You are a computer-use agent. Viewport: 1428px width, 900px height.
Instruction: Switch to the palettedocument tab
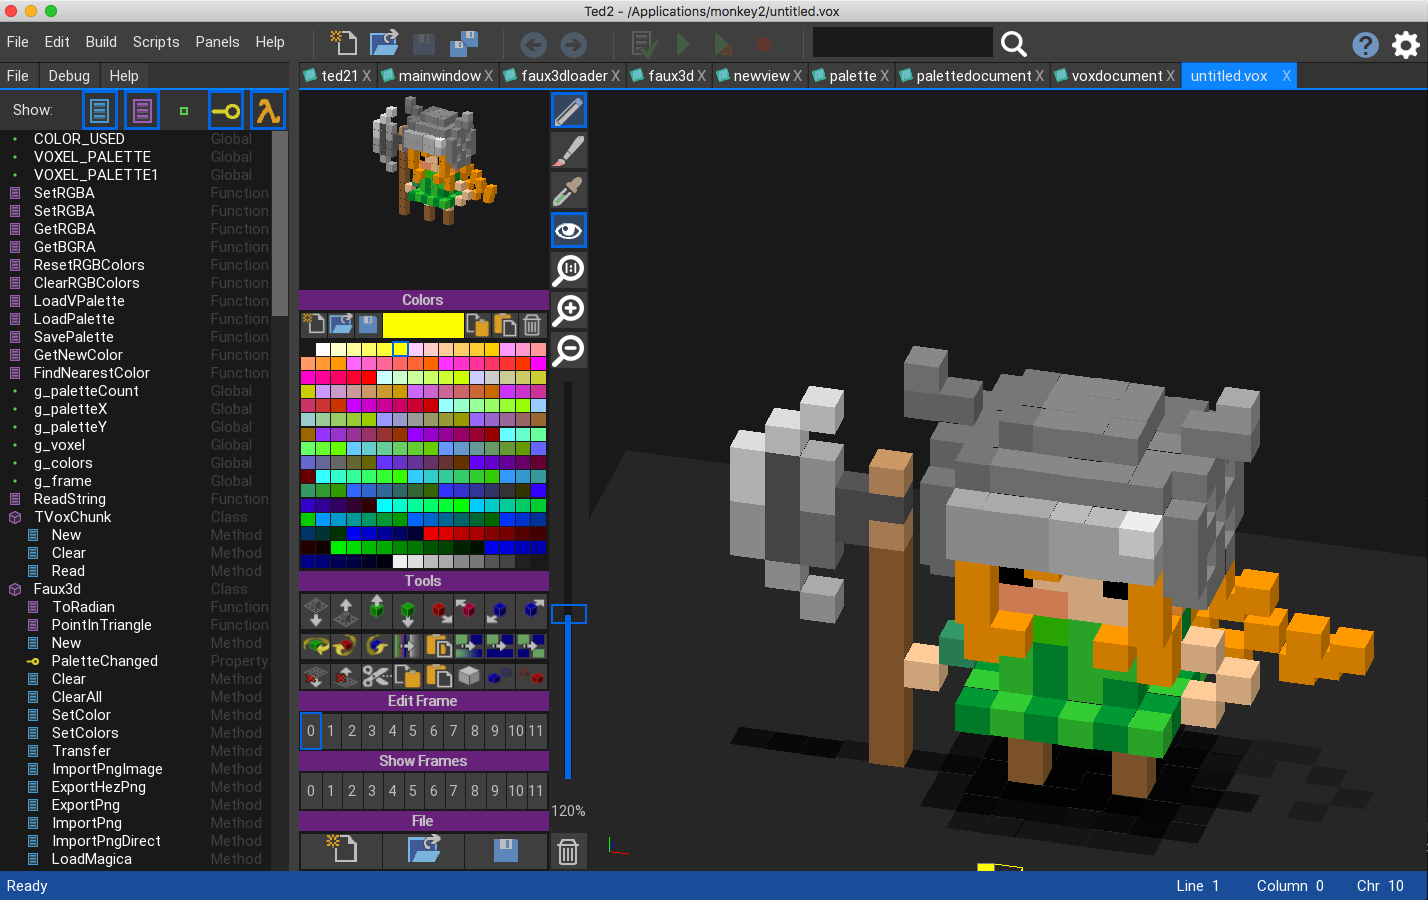[972, 76]
